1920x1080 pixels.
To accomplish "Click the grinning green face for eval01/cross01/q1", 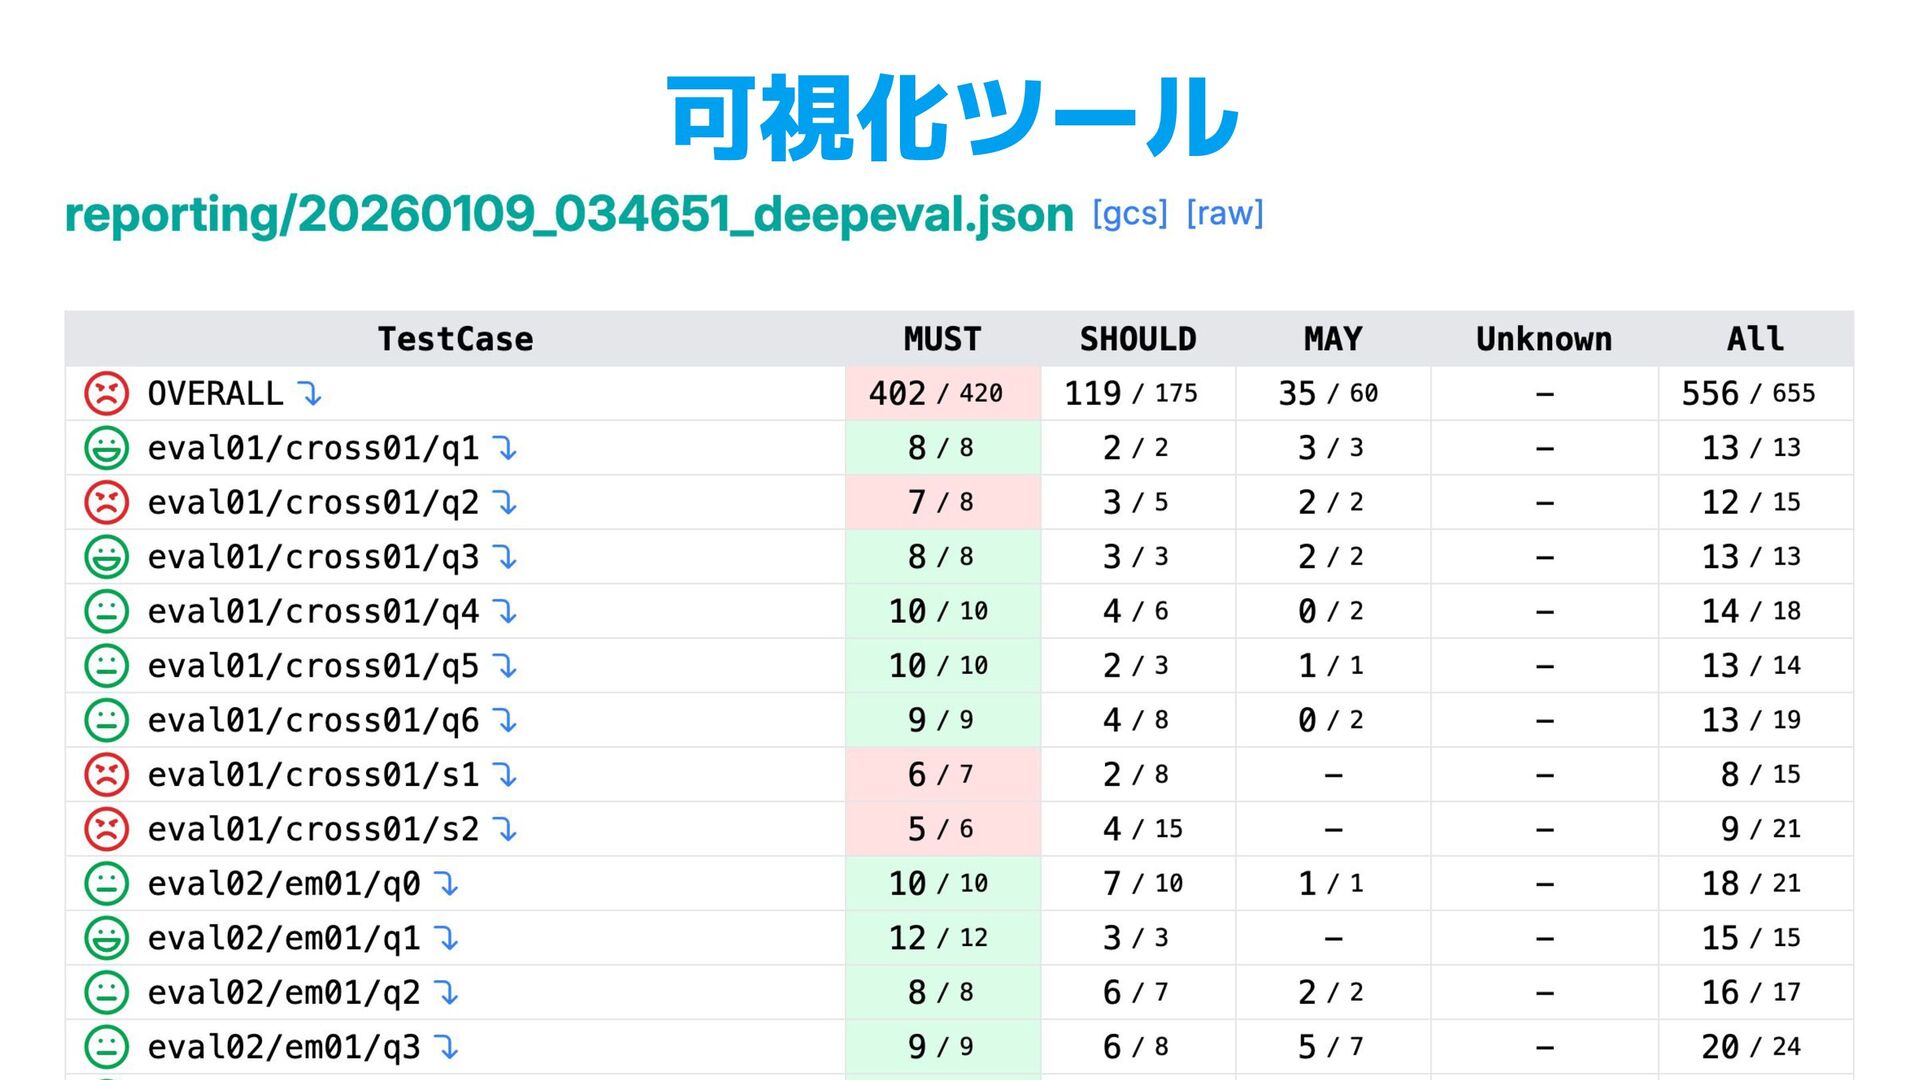I will [106, 448].
